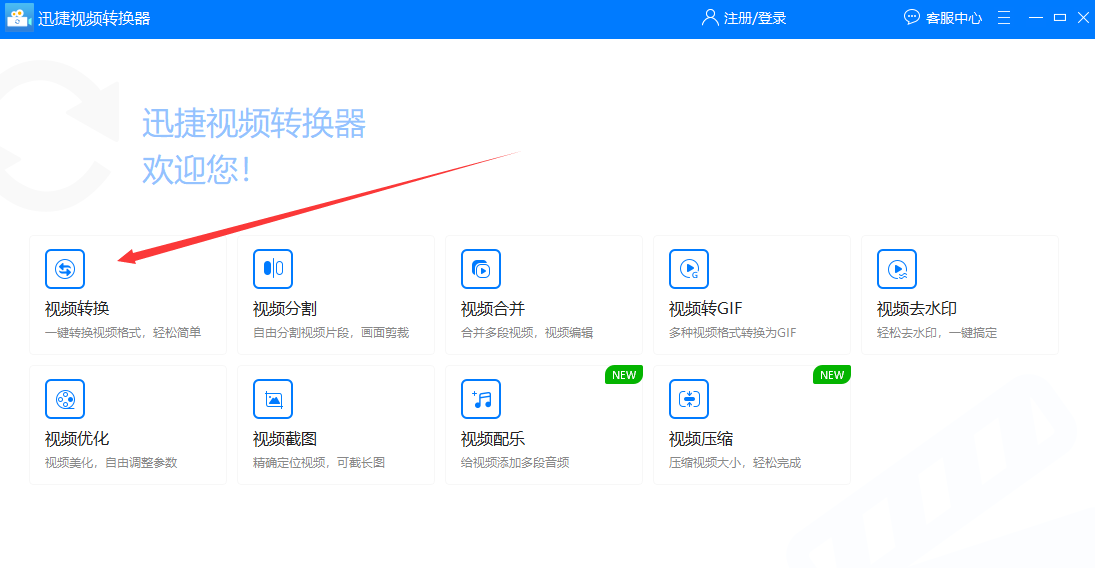The height and width of the screenshot is (568, 1095).
Task: Click description 一键转换视频格式，轻松简单
Action: click(123, 333)
